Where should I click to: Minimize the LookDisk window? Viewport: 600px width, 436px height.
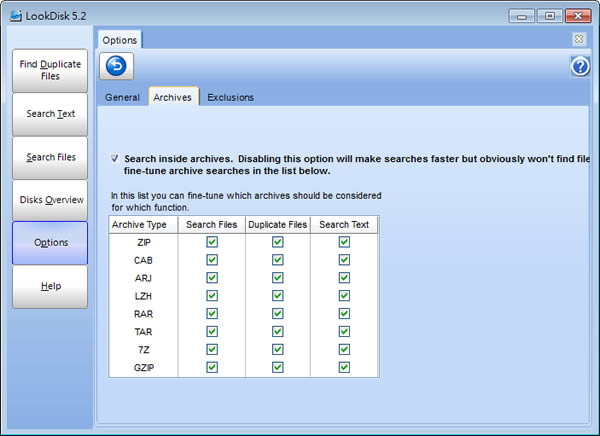[521, 16]
